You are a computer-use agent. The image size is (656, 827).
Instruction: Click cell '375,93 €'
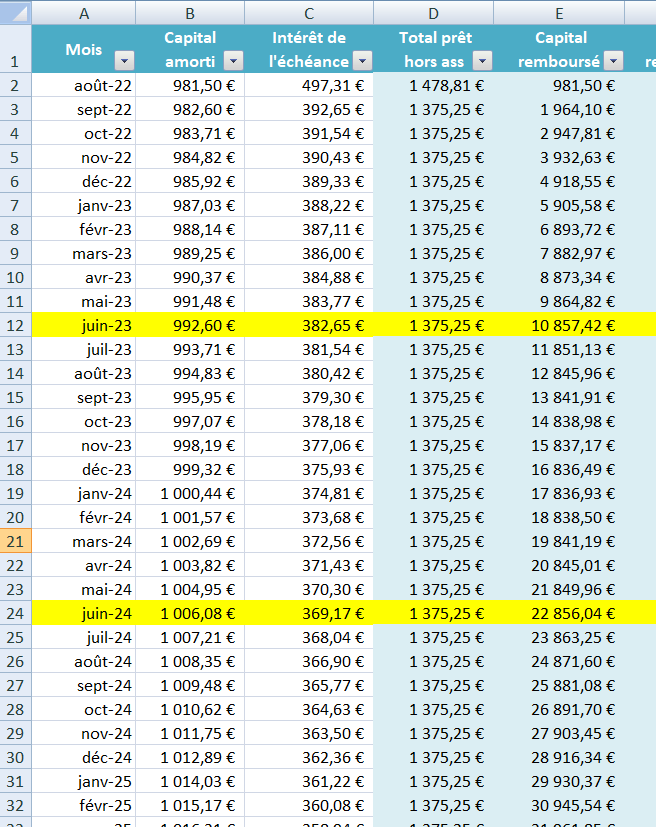tap(309, 469)
